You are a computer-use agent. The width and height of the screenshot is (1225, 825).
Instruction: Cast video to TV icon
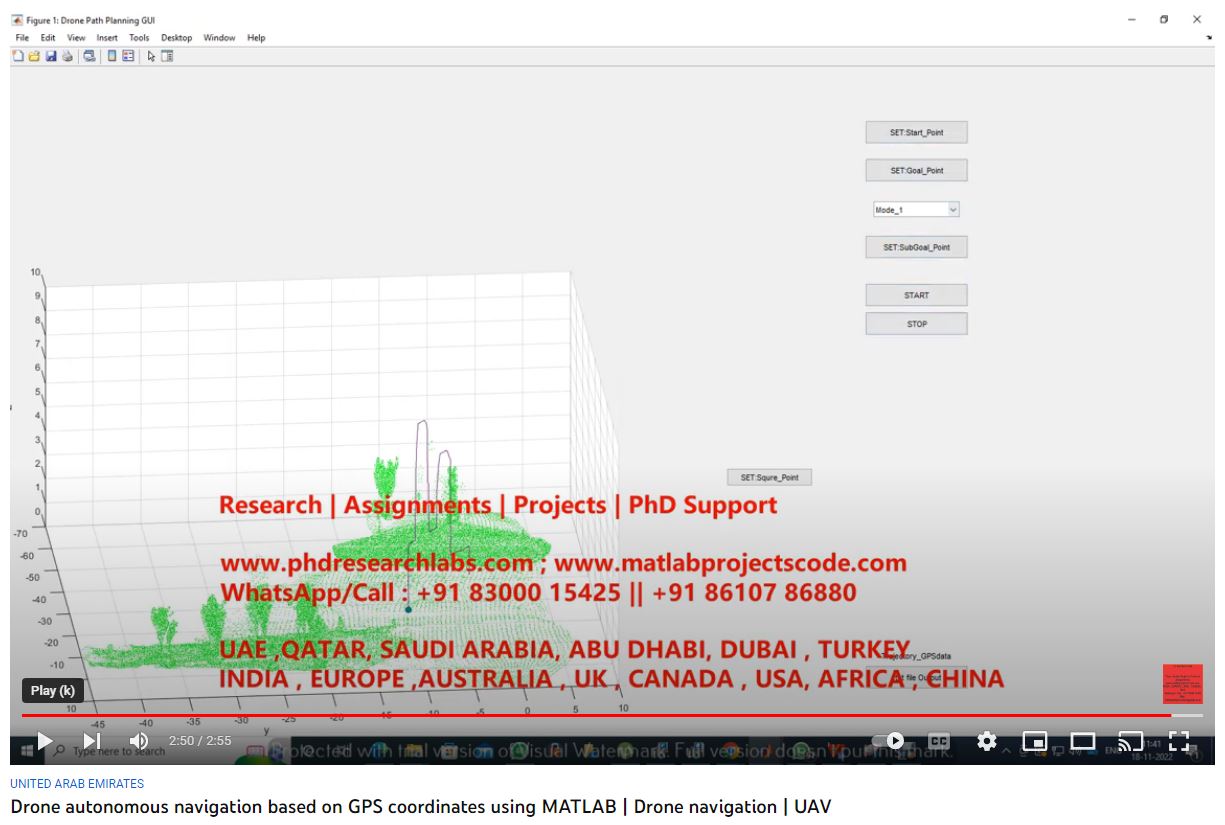click(1131, 741)
